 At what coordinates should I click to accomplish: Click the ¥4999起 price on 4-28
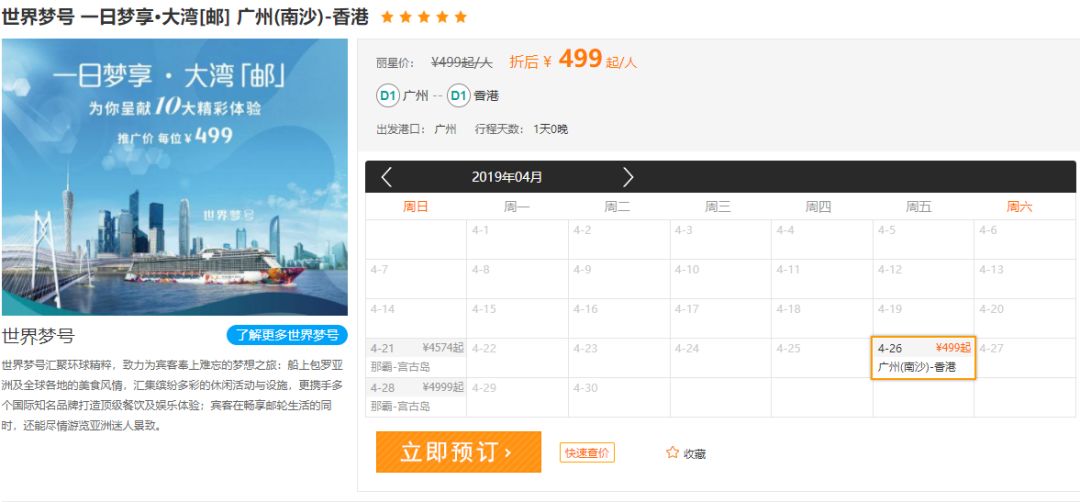coord(443,387)
